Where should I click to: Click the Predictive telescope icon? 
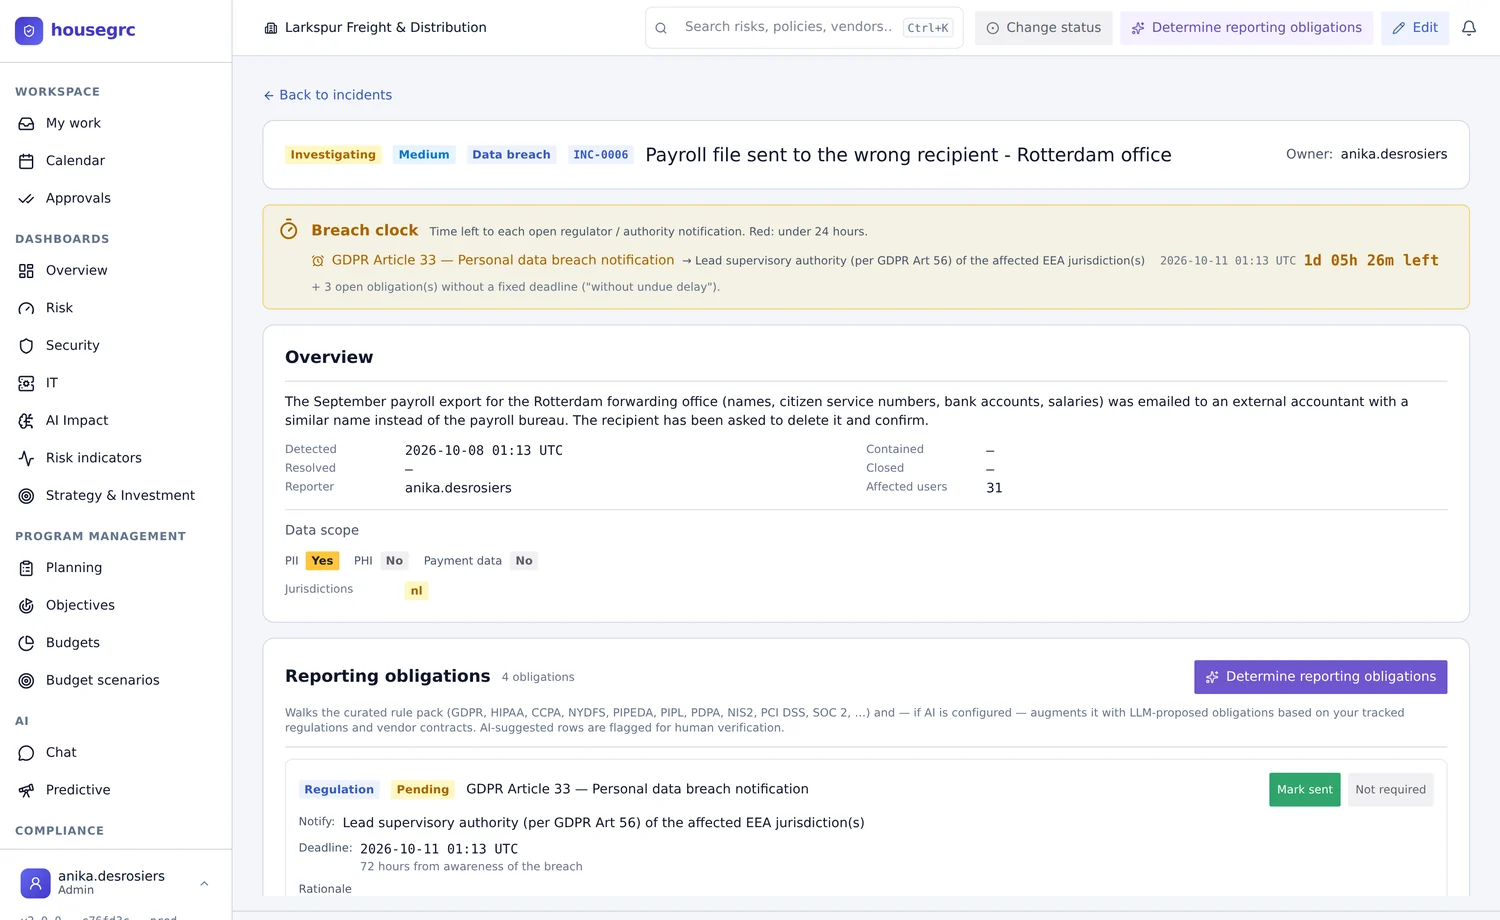click(26, 790)
